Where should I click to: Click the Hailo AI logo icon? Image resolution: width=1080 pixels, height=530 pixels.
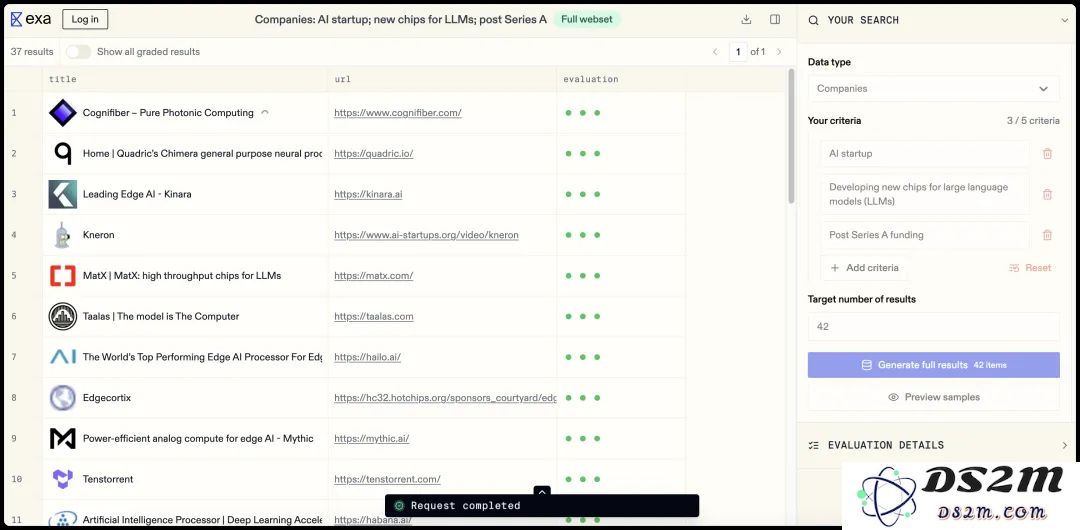(63, 357)
